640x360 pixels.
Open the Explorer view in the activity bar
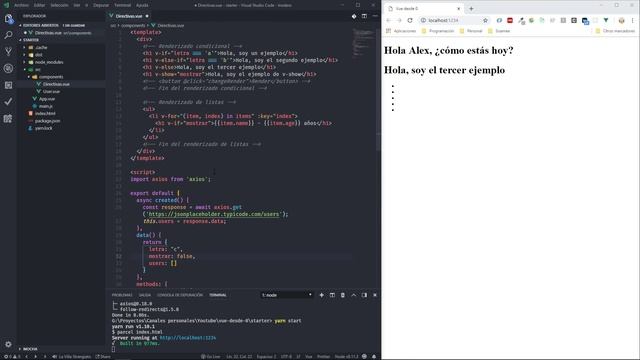click(x=9, y=19)
